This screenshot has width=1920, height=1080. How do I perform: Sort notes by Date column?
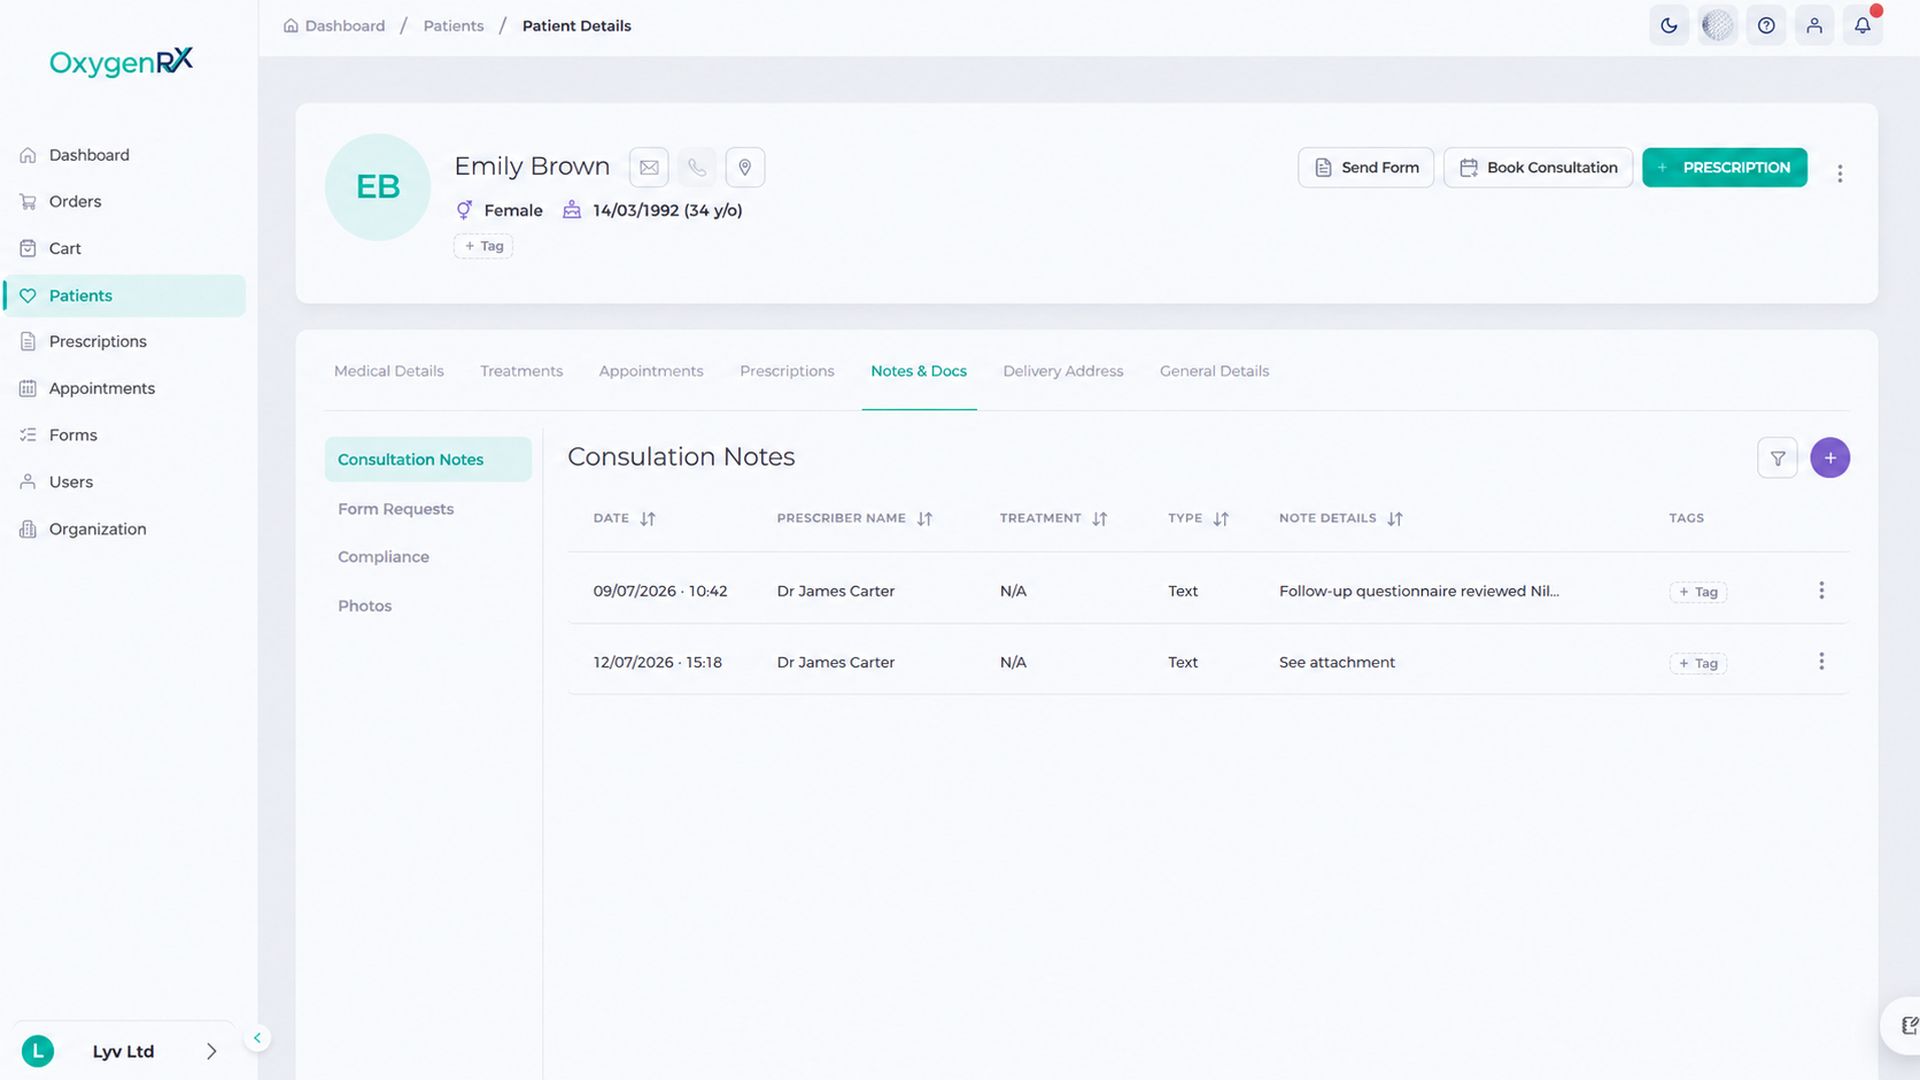[x=648, y=519]
